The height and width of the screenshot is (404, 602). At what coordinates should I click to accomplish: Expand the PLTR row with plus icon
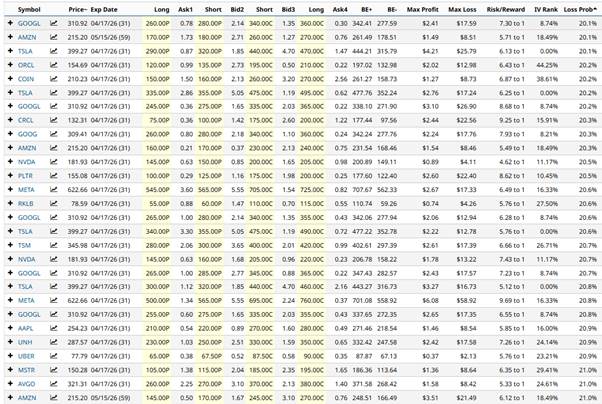pyautogui.click(x=10, y=176)
